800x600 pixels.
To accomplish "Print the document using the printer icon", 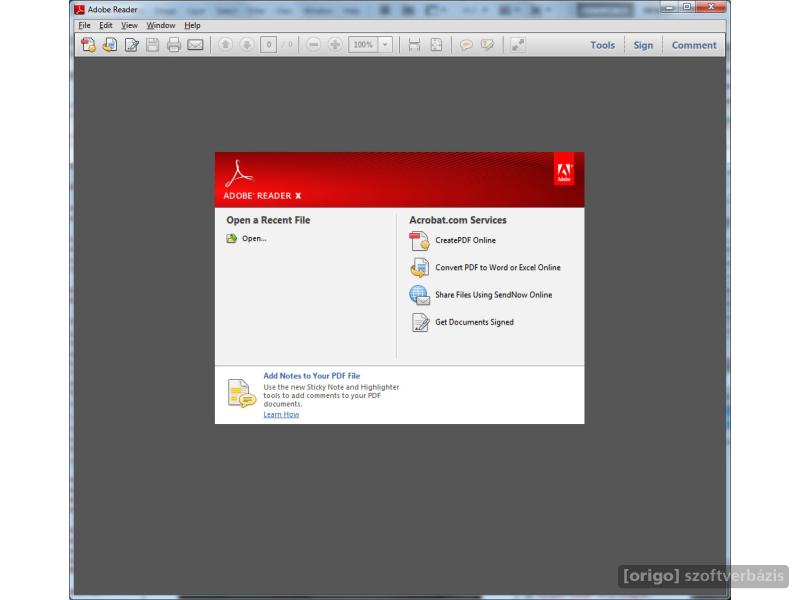I will point(174,45).
